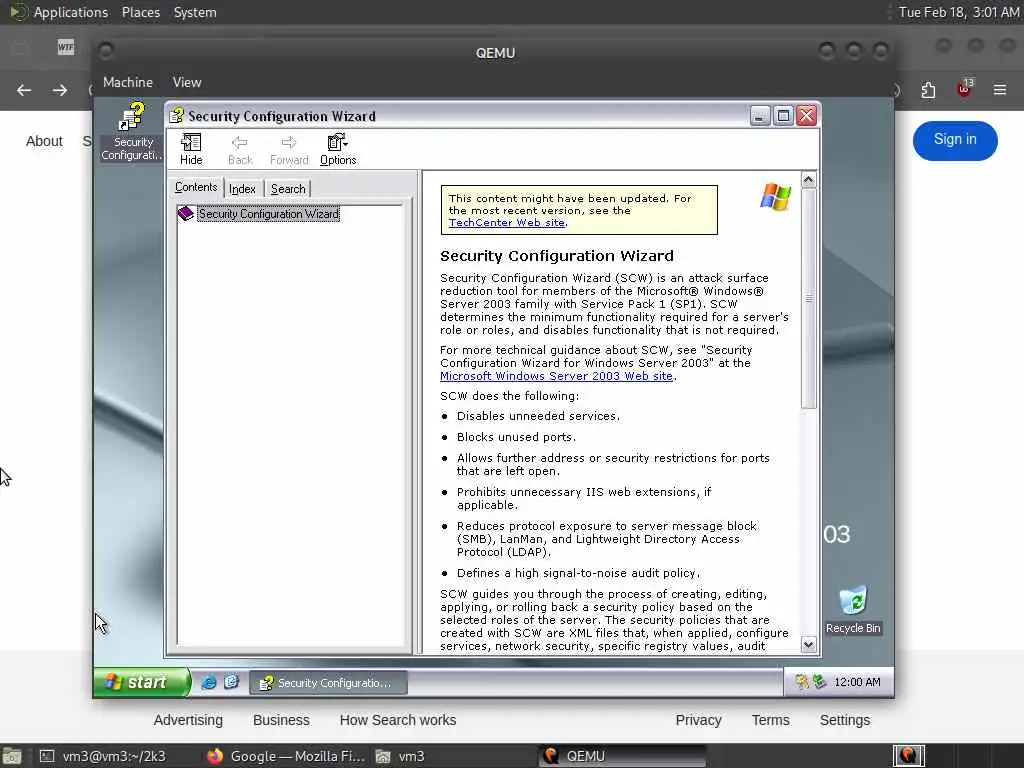Viewport: 1024px width, 768px height.
Task: Switch to vm3@vm3:~/2k3 terminal taskbar item
Action: click(103, 756)
